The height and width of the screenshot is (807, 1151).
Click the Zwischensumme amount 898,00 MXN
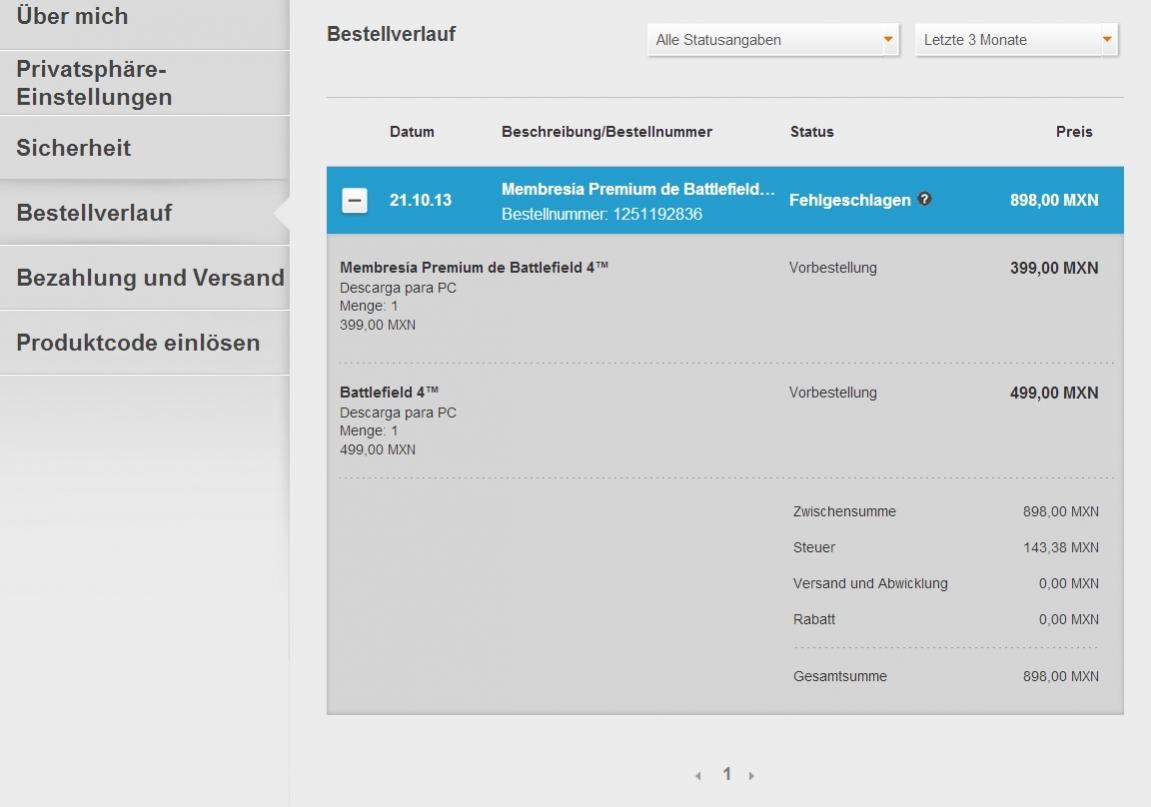point(1061,511)
